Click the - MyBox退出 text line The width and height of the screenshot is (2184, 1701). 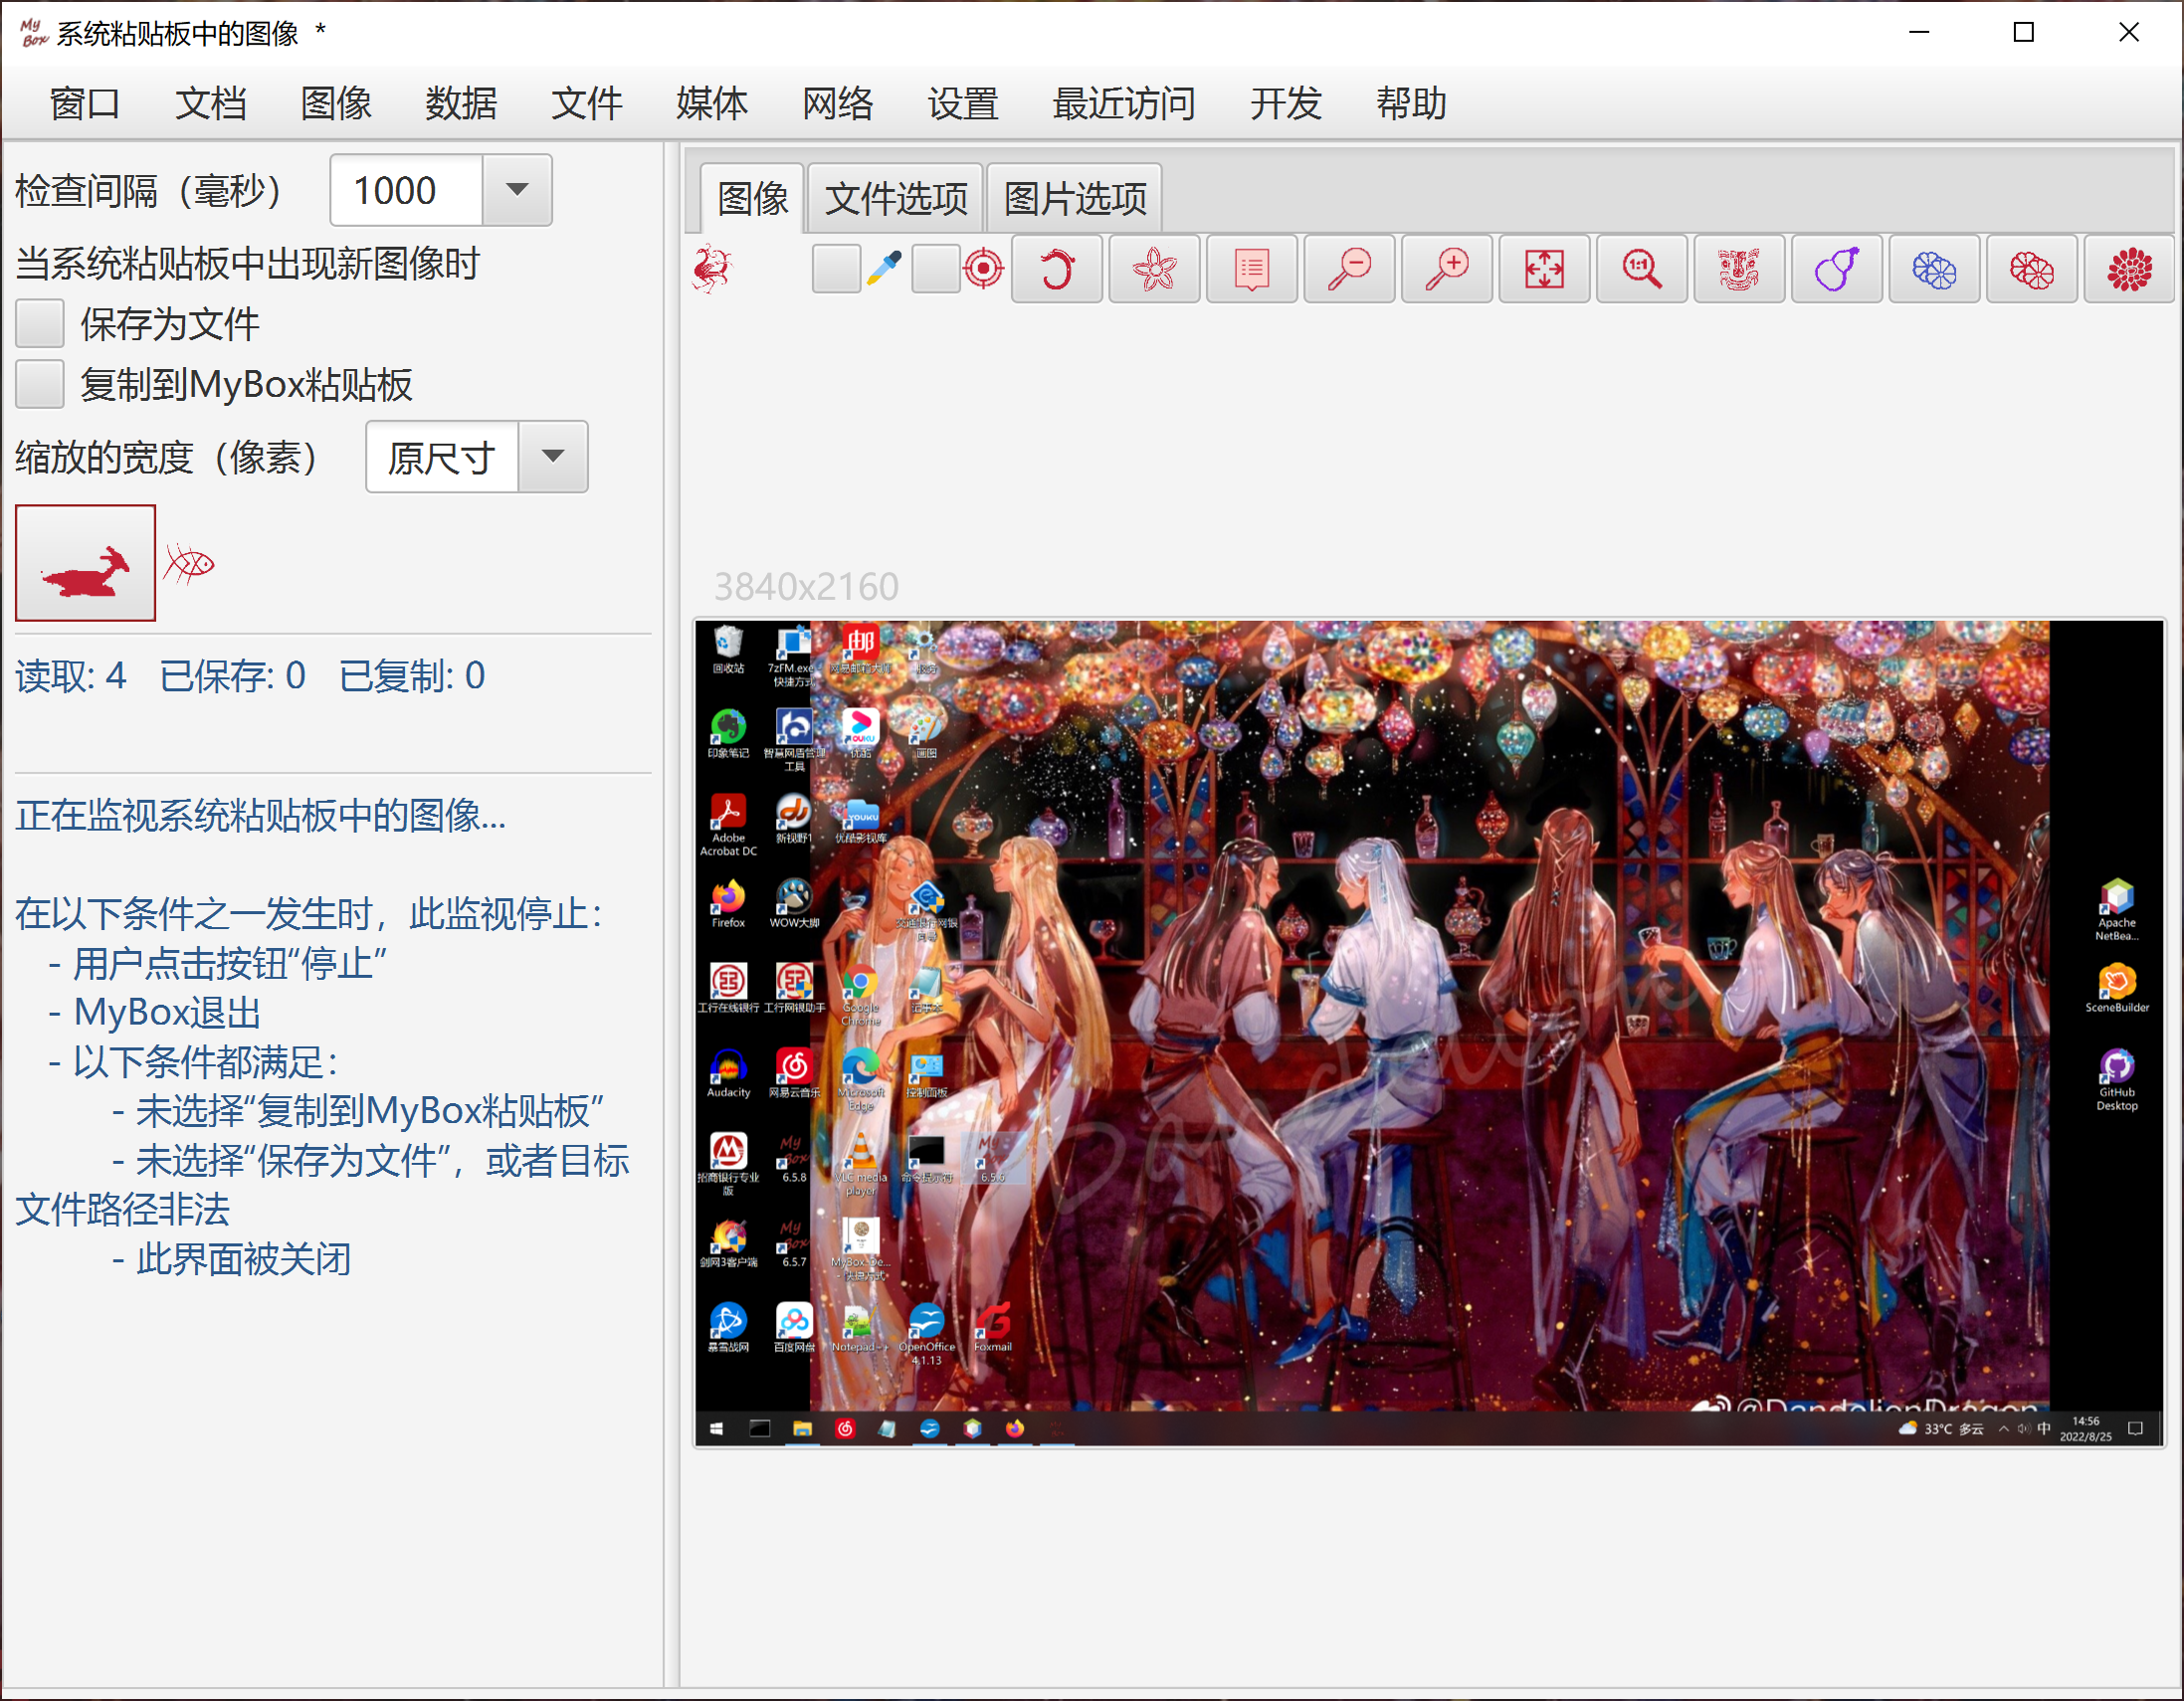coord(155,1013)
